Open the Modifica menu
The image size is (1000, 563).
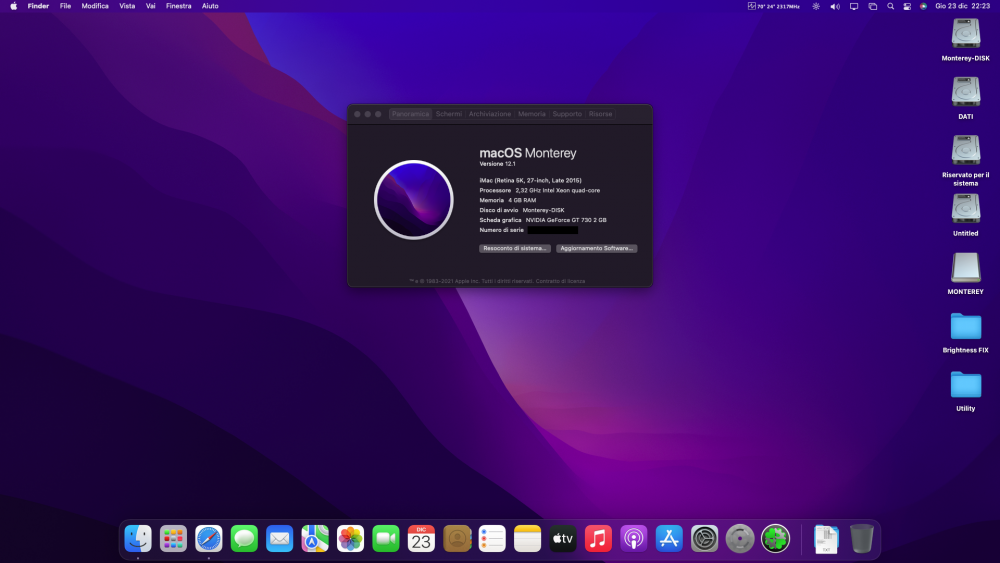(x=95, y=6)
